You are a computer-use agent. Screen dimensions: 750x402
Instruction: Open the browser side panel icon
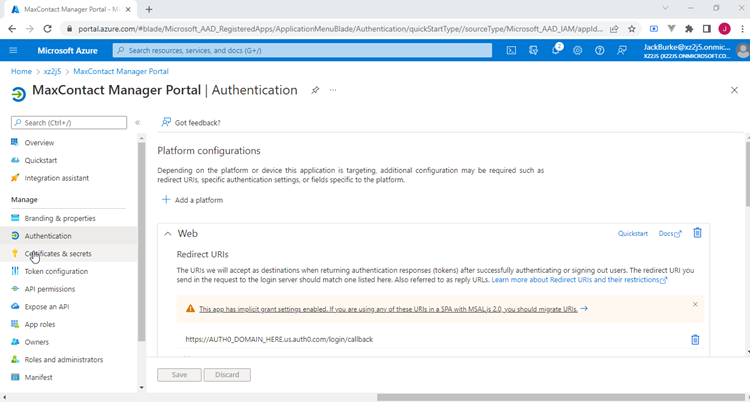coord(706,29)
